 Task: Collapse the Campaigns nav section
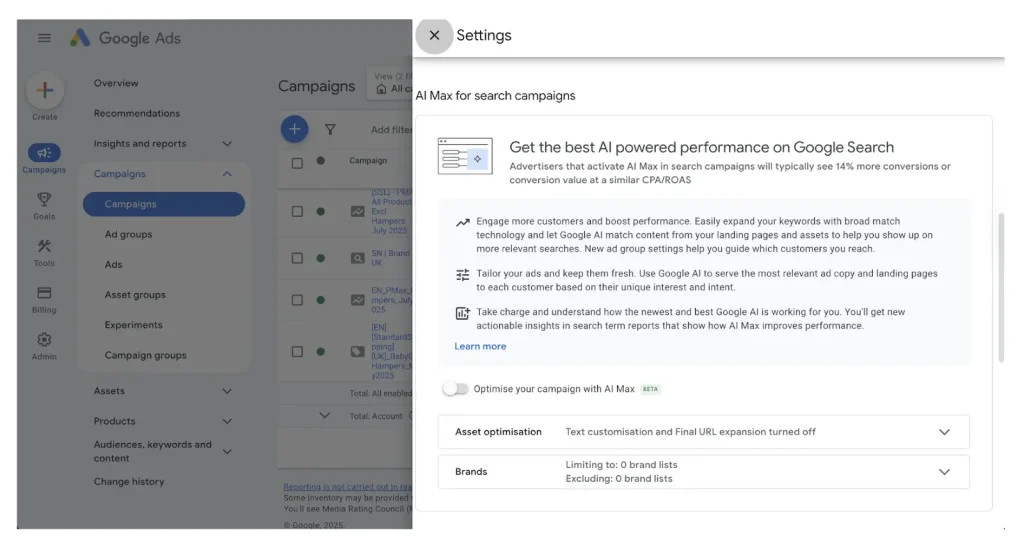coord(227,174)
